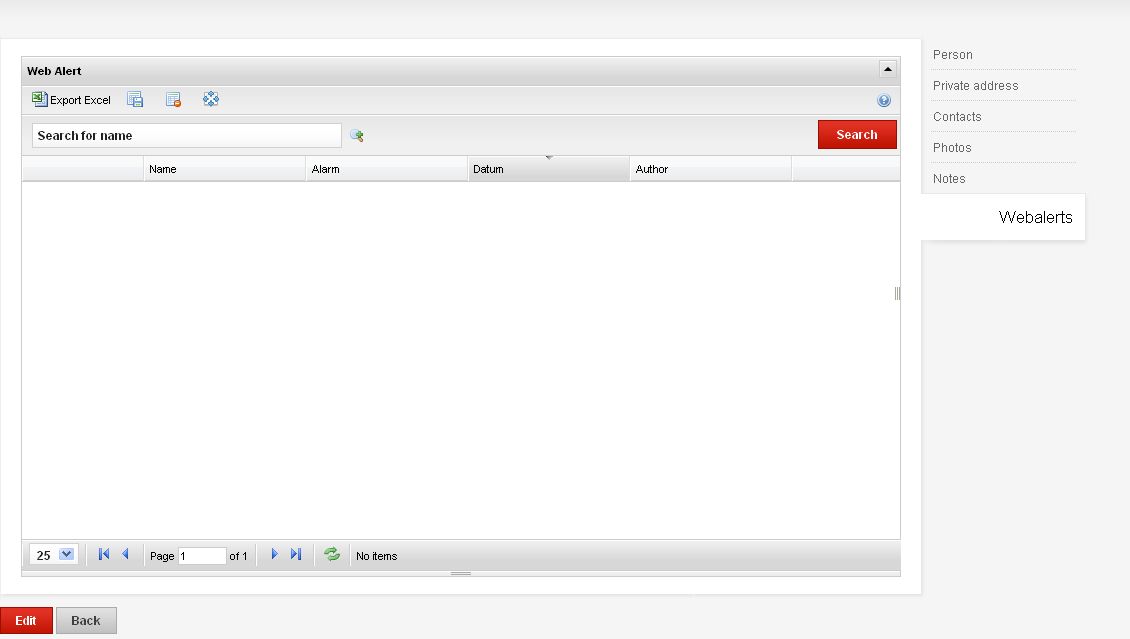
Task: Collapse the Web Alert panel
Action: 887,70
